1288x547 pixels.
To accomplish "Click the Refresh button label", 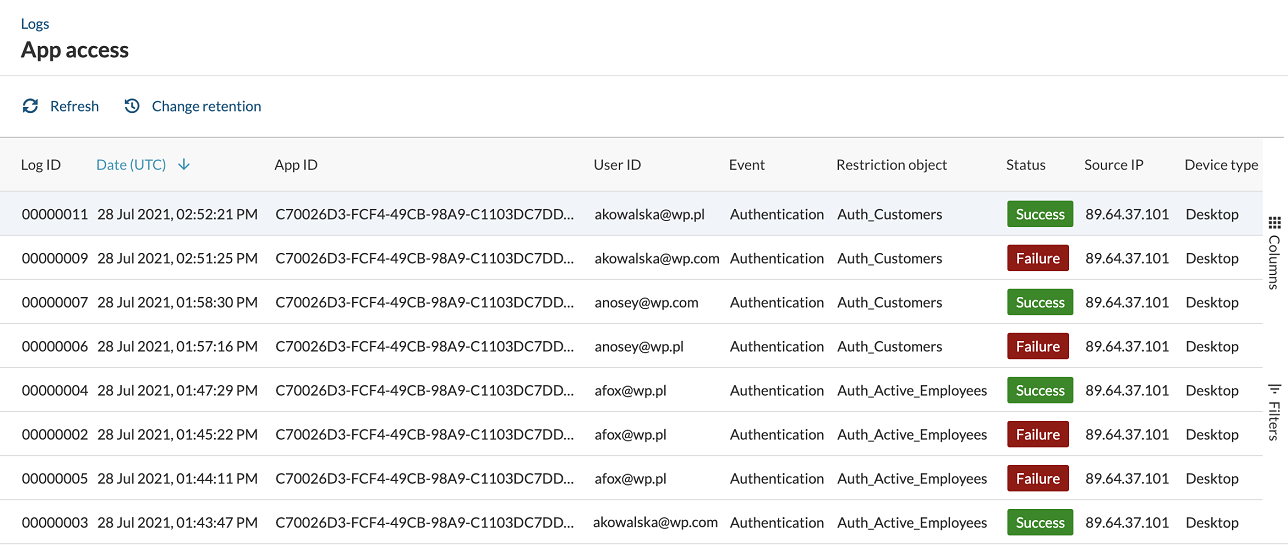I will [74, 106].
